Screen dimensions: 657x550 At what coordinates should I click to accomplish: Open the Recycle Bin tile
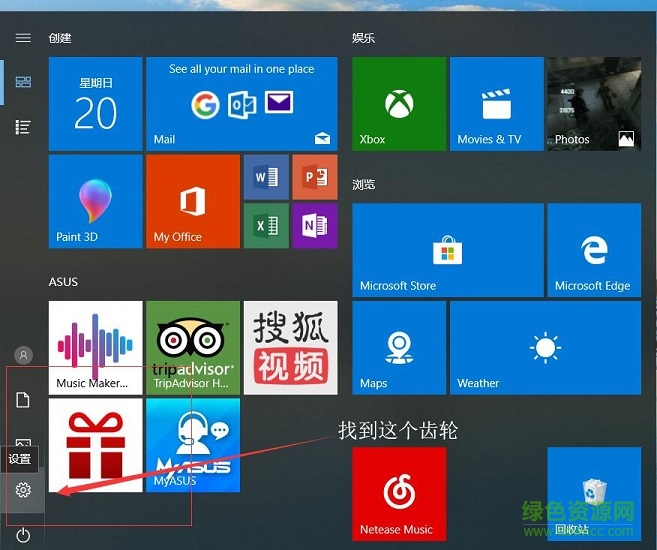(594, 494)
